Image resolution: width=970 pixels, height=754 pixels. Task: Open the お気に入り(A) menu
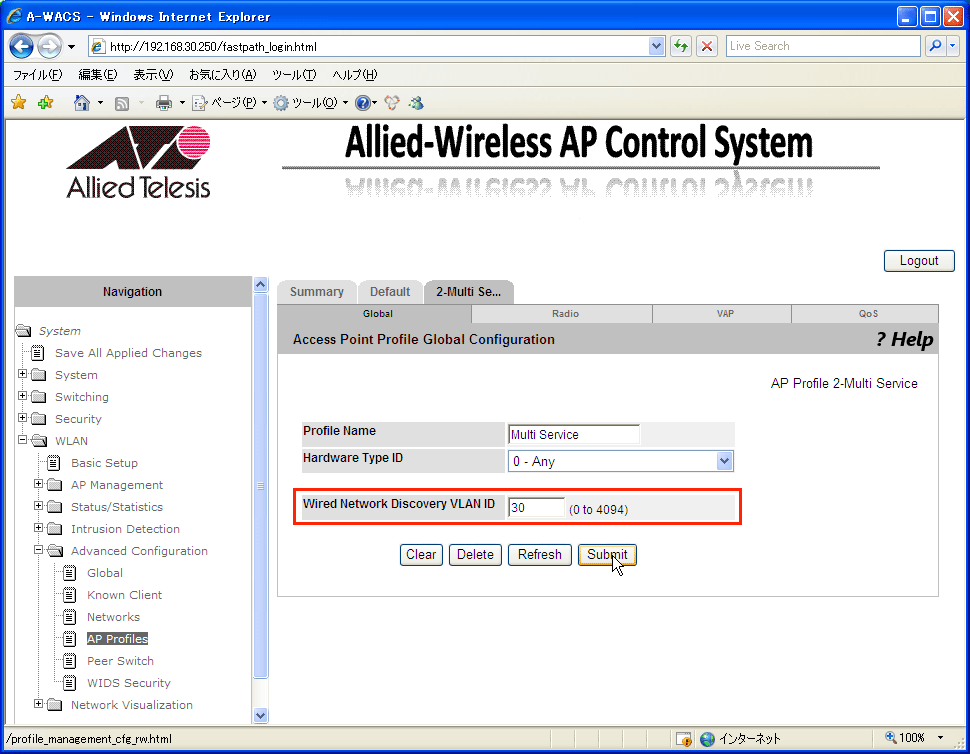coord(223,75)
